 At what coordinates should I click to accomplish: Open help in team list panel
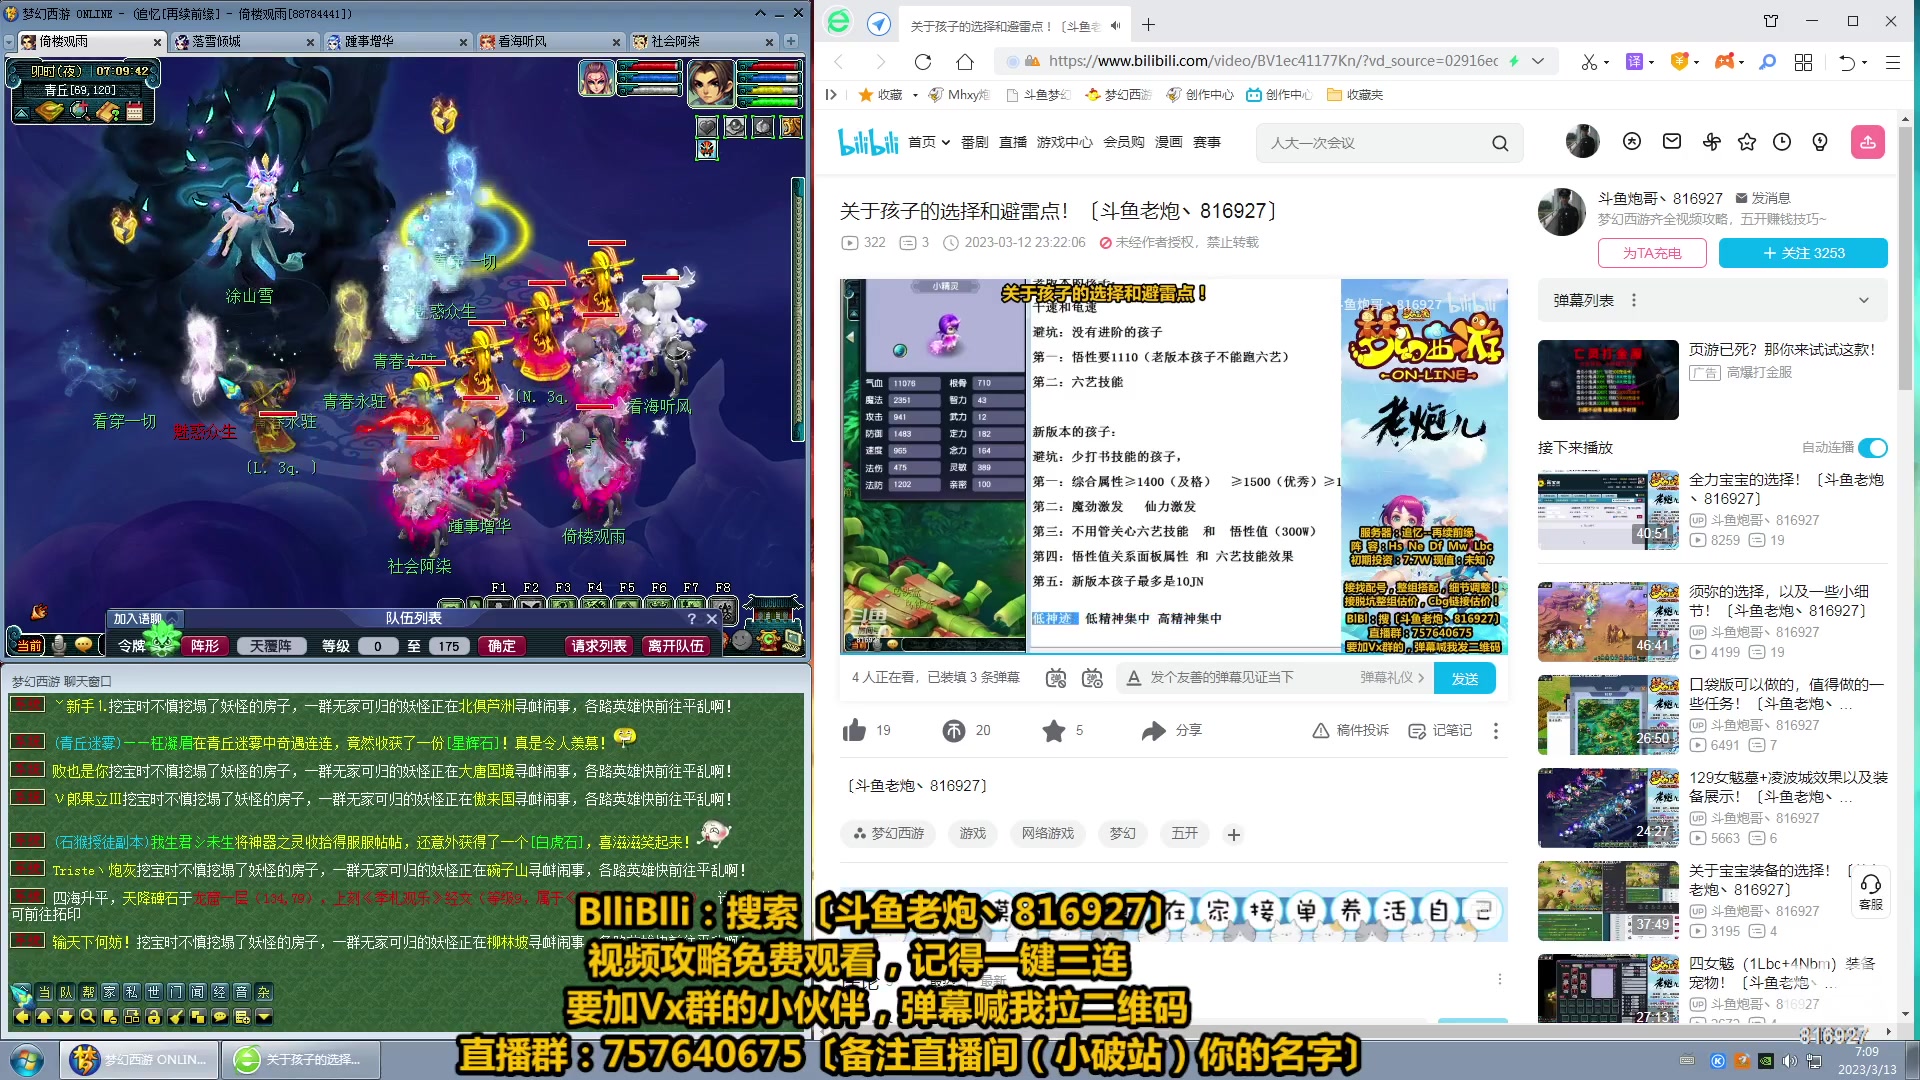coord(691,619)
